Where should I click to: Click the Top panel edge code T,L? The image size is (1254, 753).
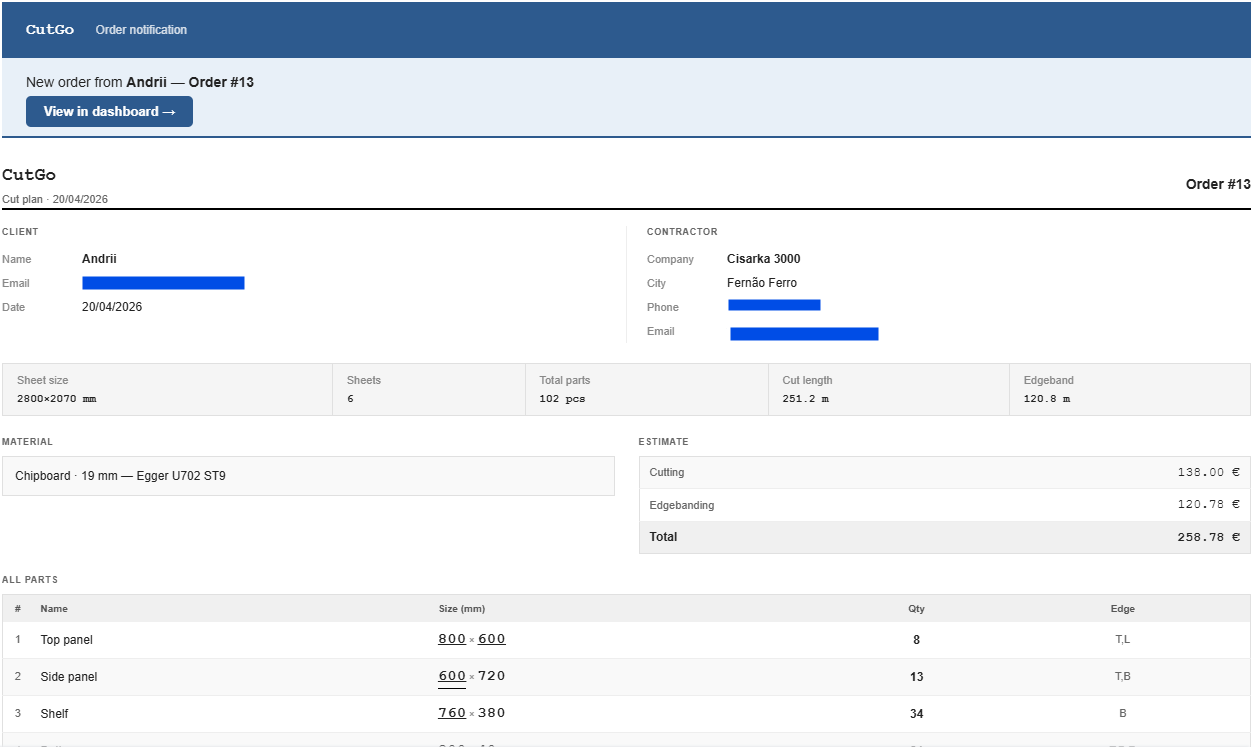[x=1123, y=640]
